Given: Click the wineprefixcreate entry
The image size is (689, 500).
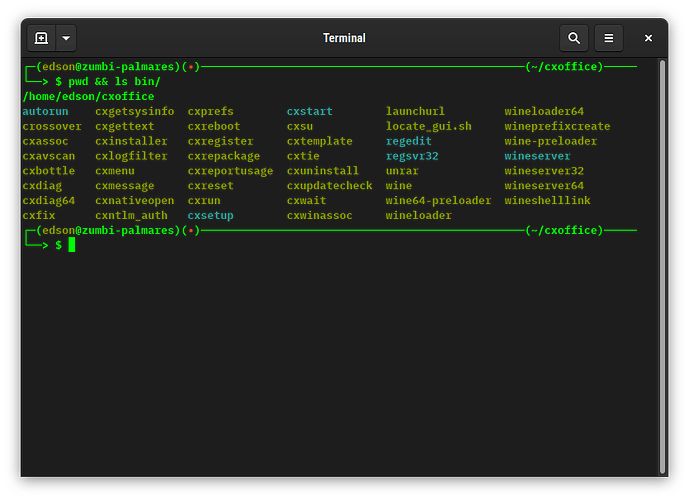Looking at the screenshot, I should click(557, 126).
